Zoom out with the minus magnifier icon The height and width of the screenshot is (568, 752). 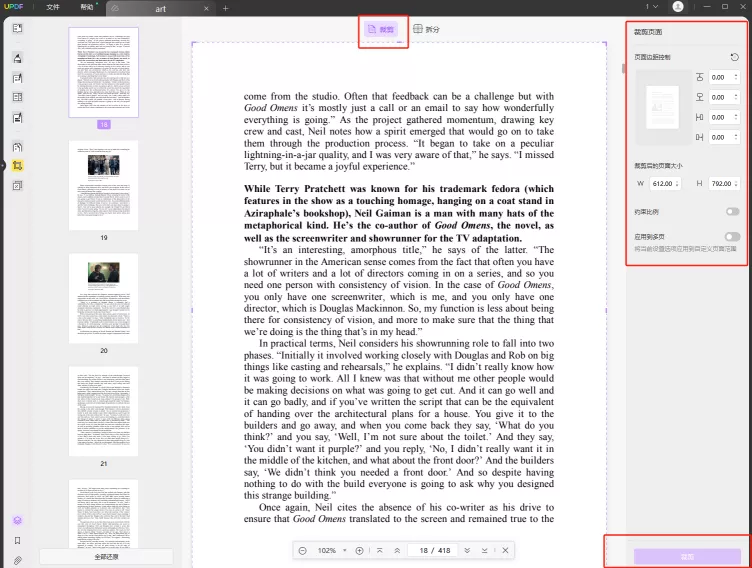click(x=303, y=551)
